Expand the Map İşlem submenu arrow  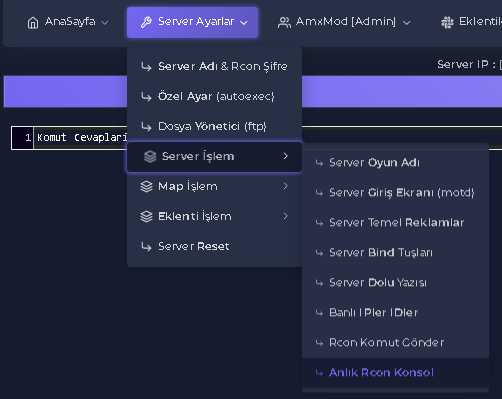coord(285,186)
